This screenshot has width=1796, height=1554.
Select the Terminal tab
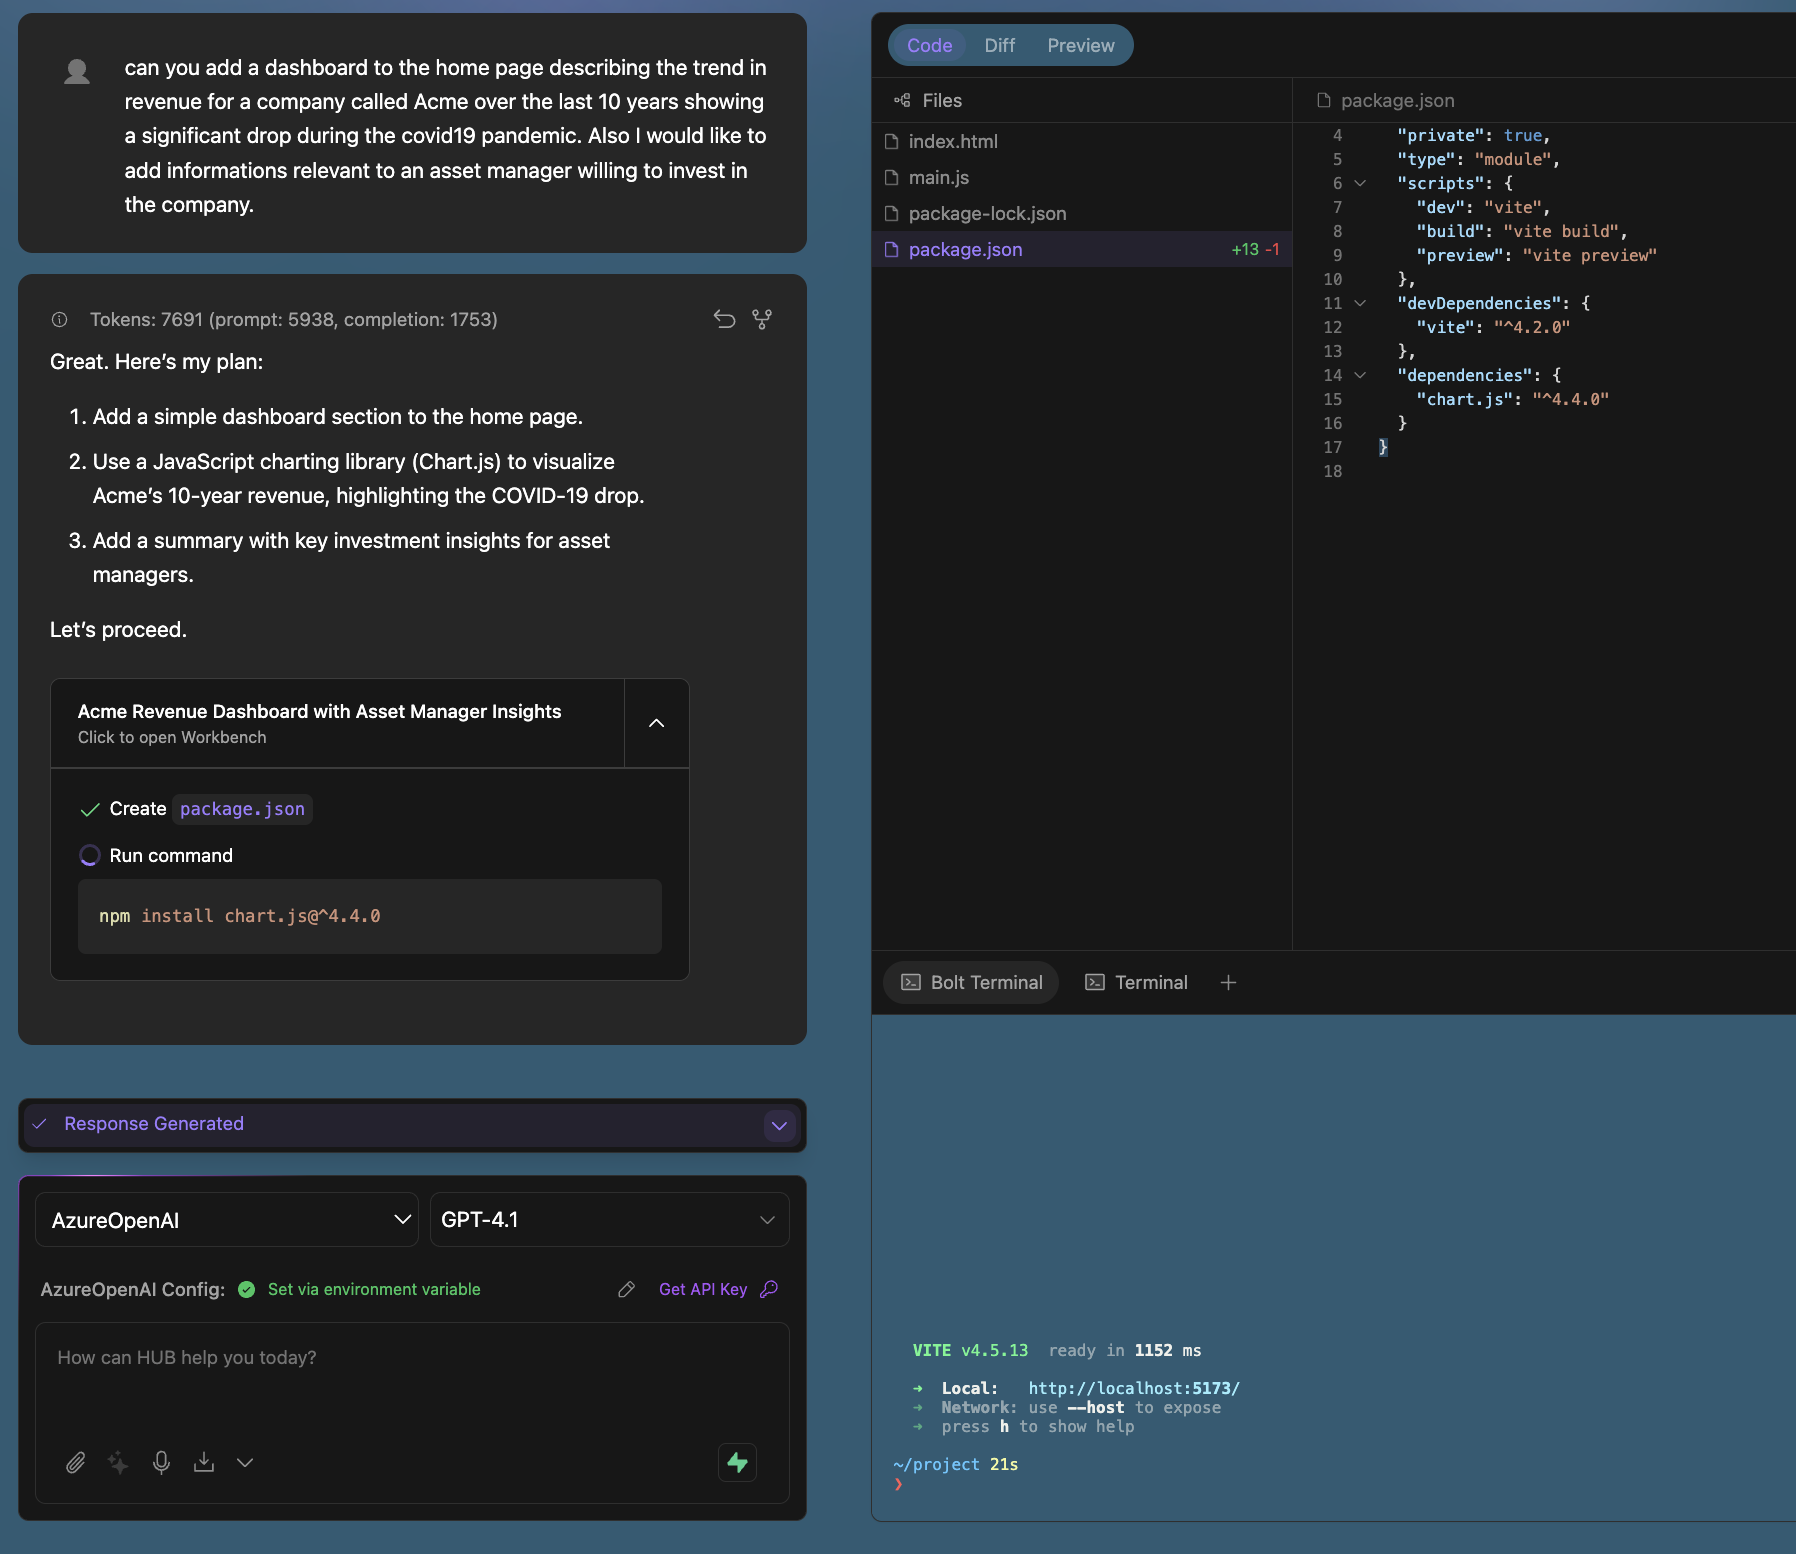pos(1137,983)
